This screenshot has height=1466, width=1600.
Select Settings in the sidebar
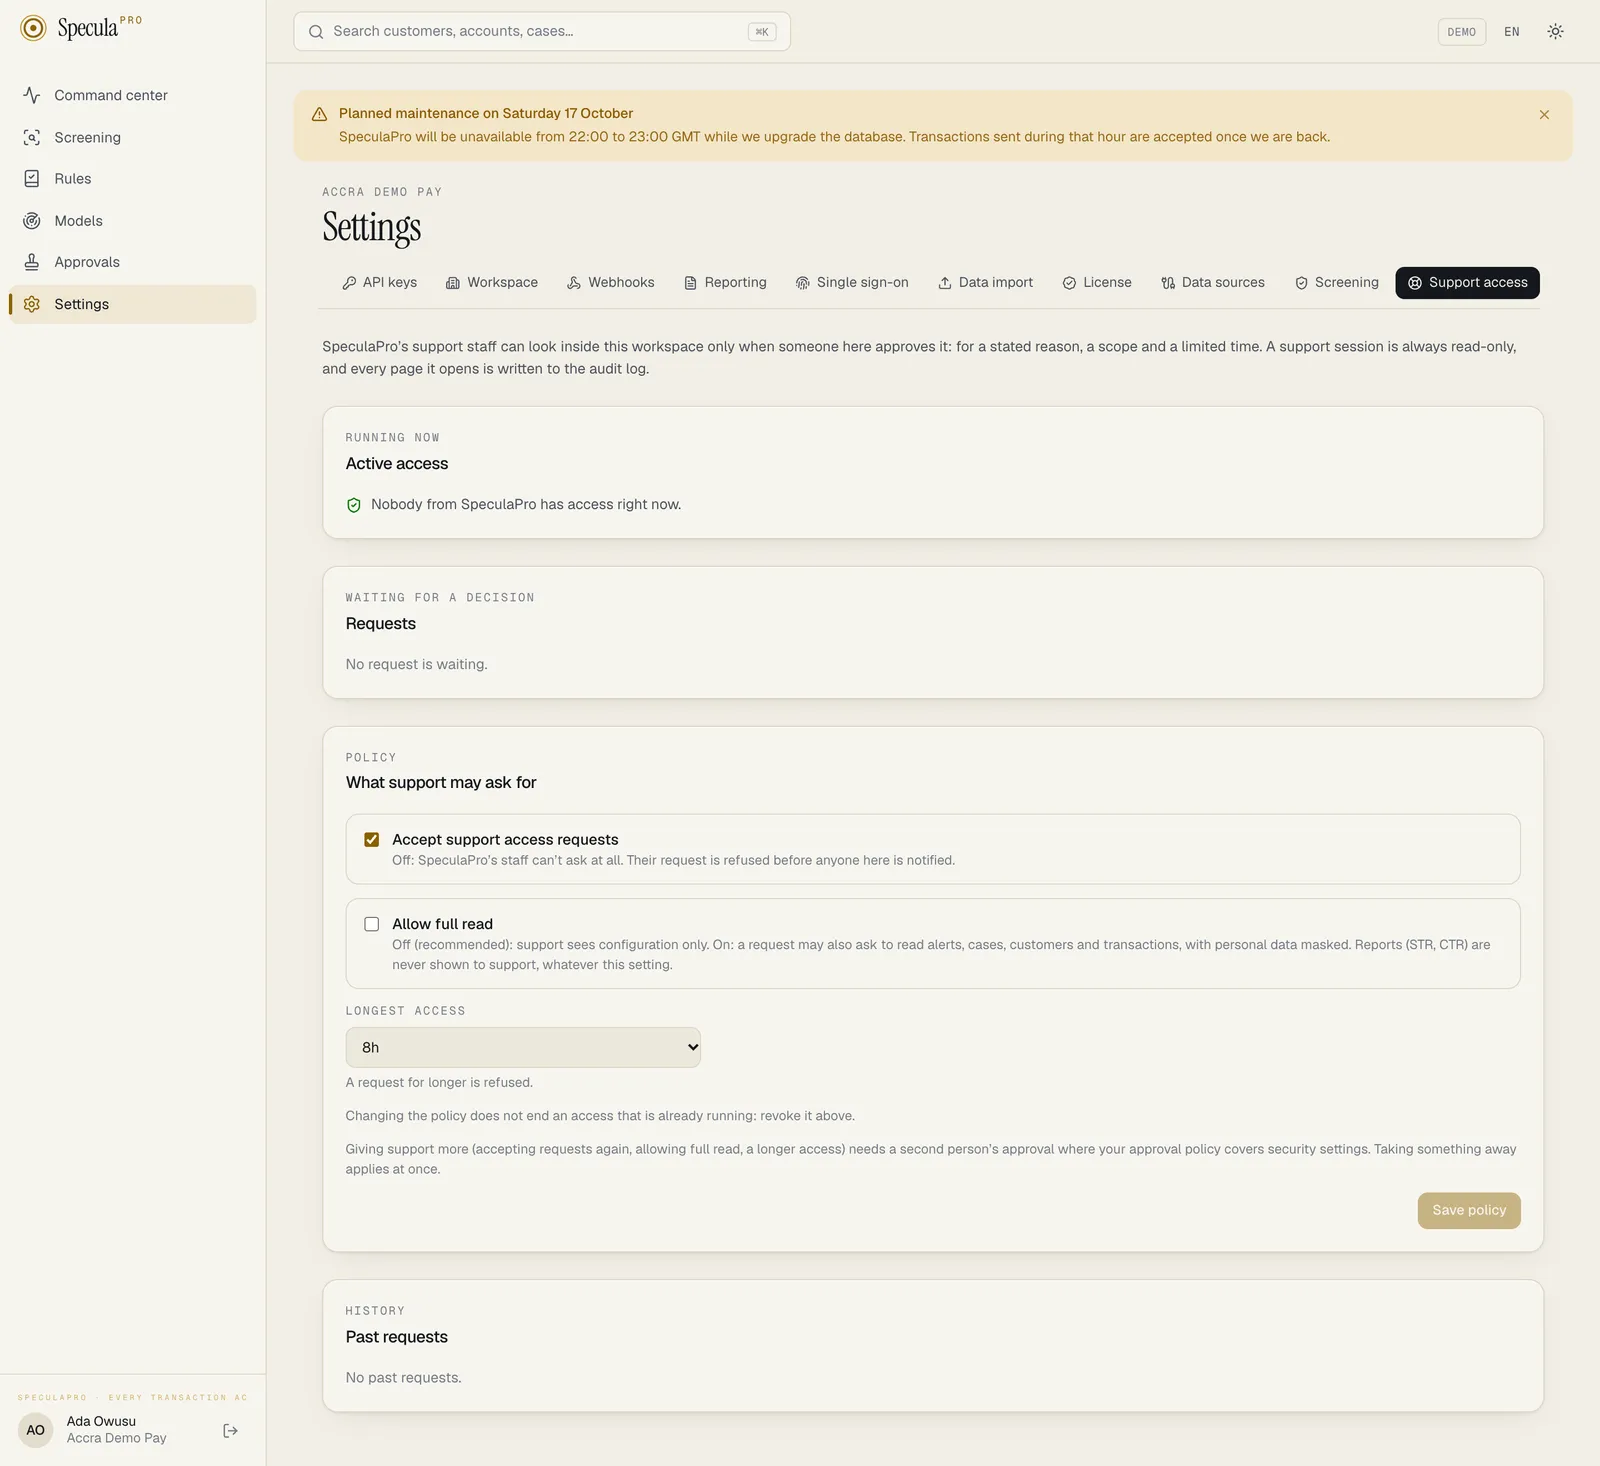132,304
